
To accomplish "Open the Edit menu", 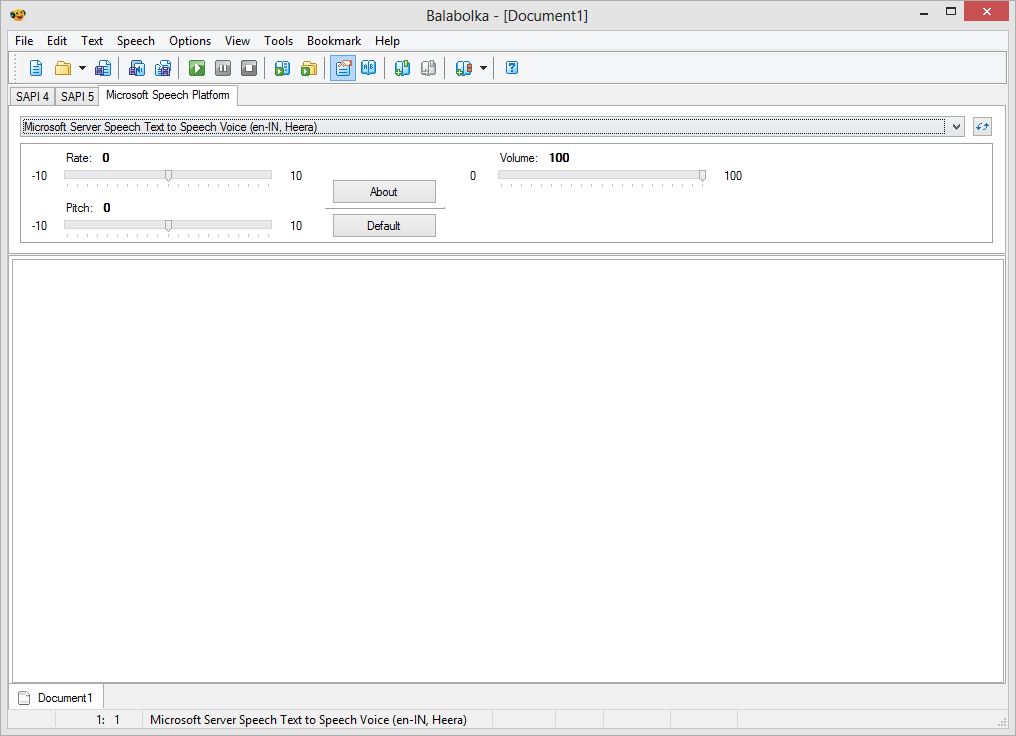I will [57, 41].
